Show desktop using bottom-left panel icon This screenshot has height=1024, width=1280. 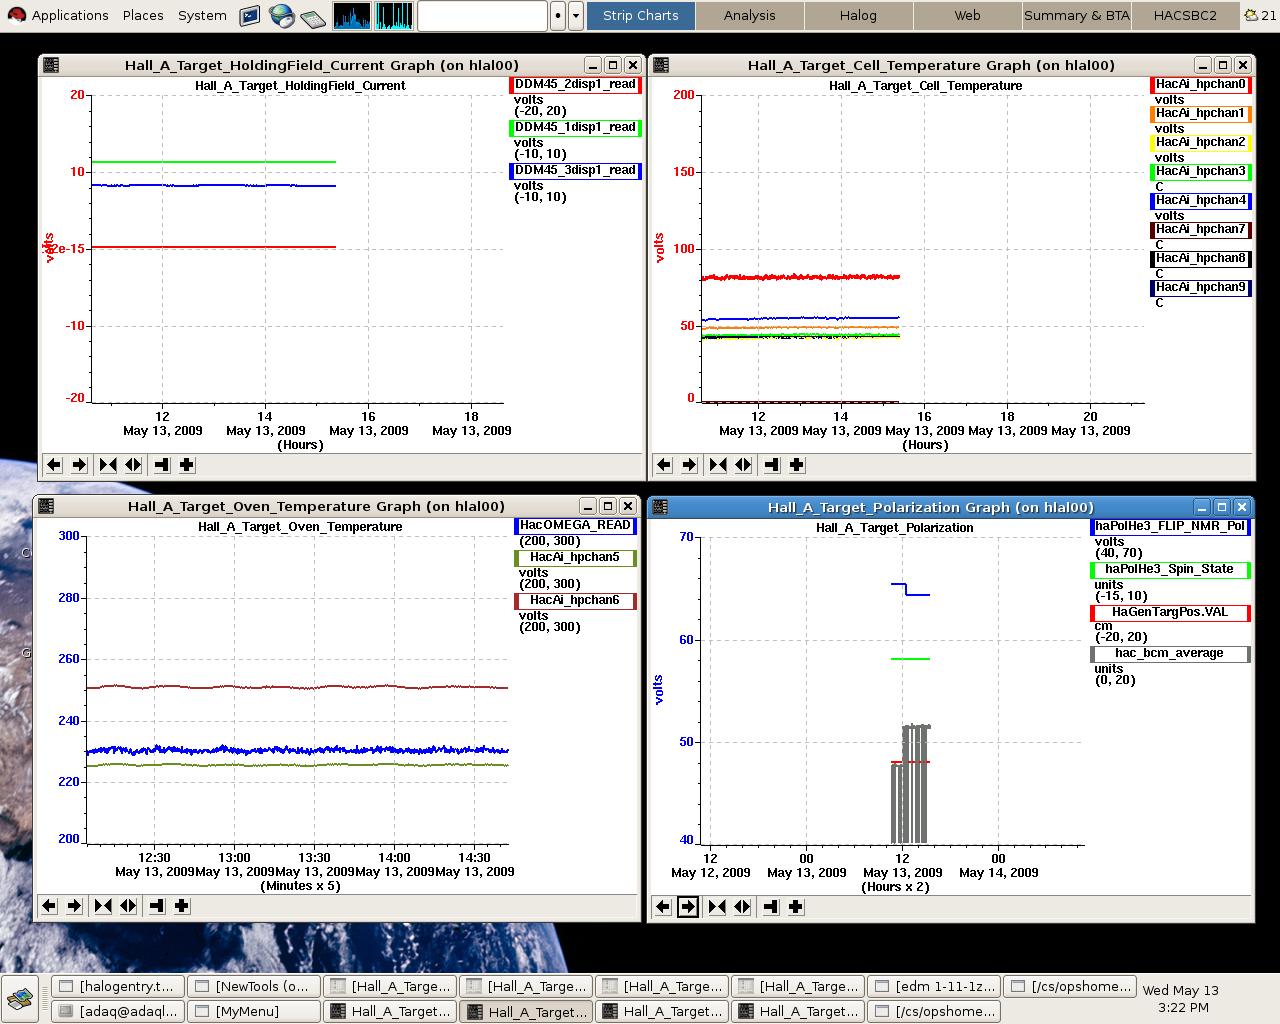coord(20,998)
